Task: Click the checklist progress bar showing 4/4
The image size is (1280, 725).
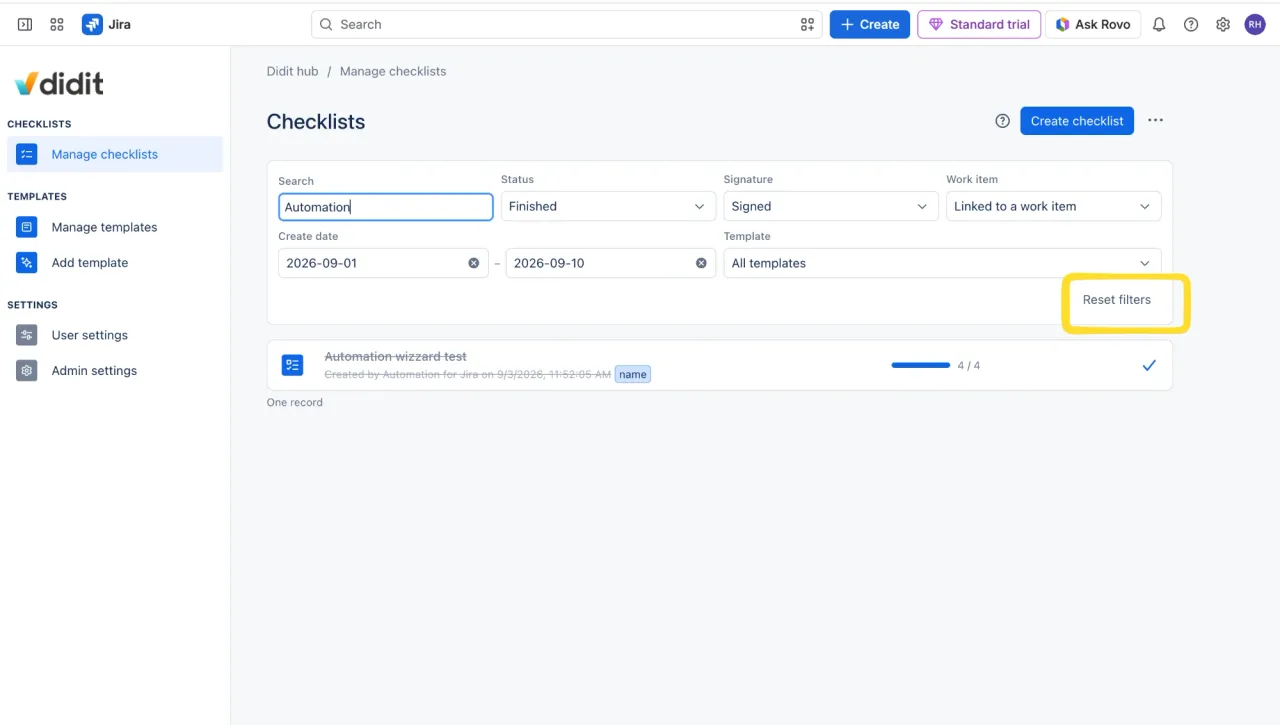Action: 920,365
